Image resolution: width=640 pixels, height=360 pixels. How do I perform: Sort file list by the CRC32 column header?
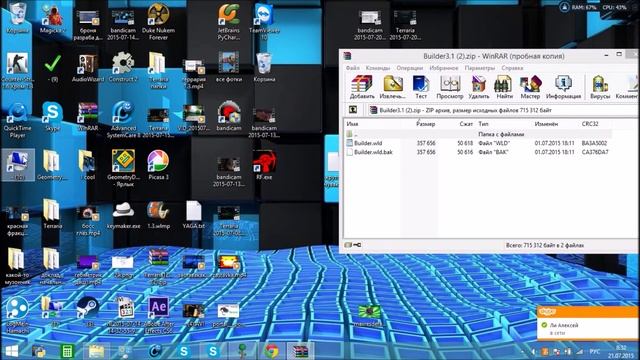[590, 124]
